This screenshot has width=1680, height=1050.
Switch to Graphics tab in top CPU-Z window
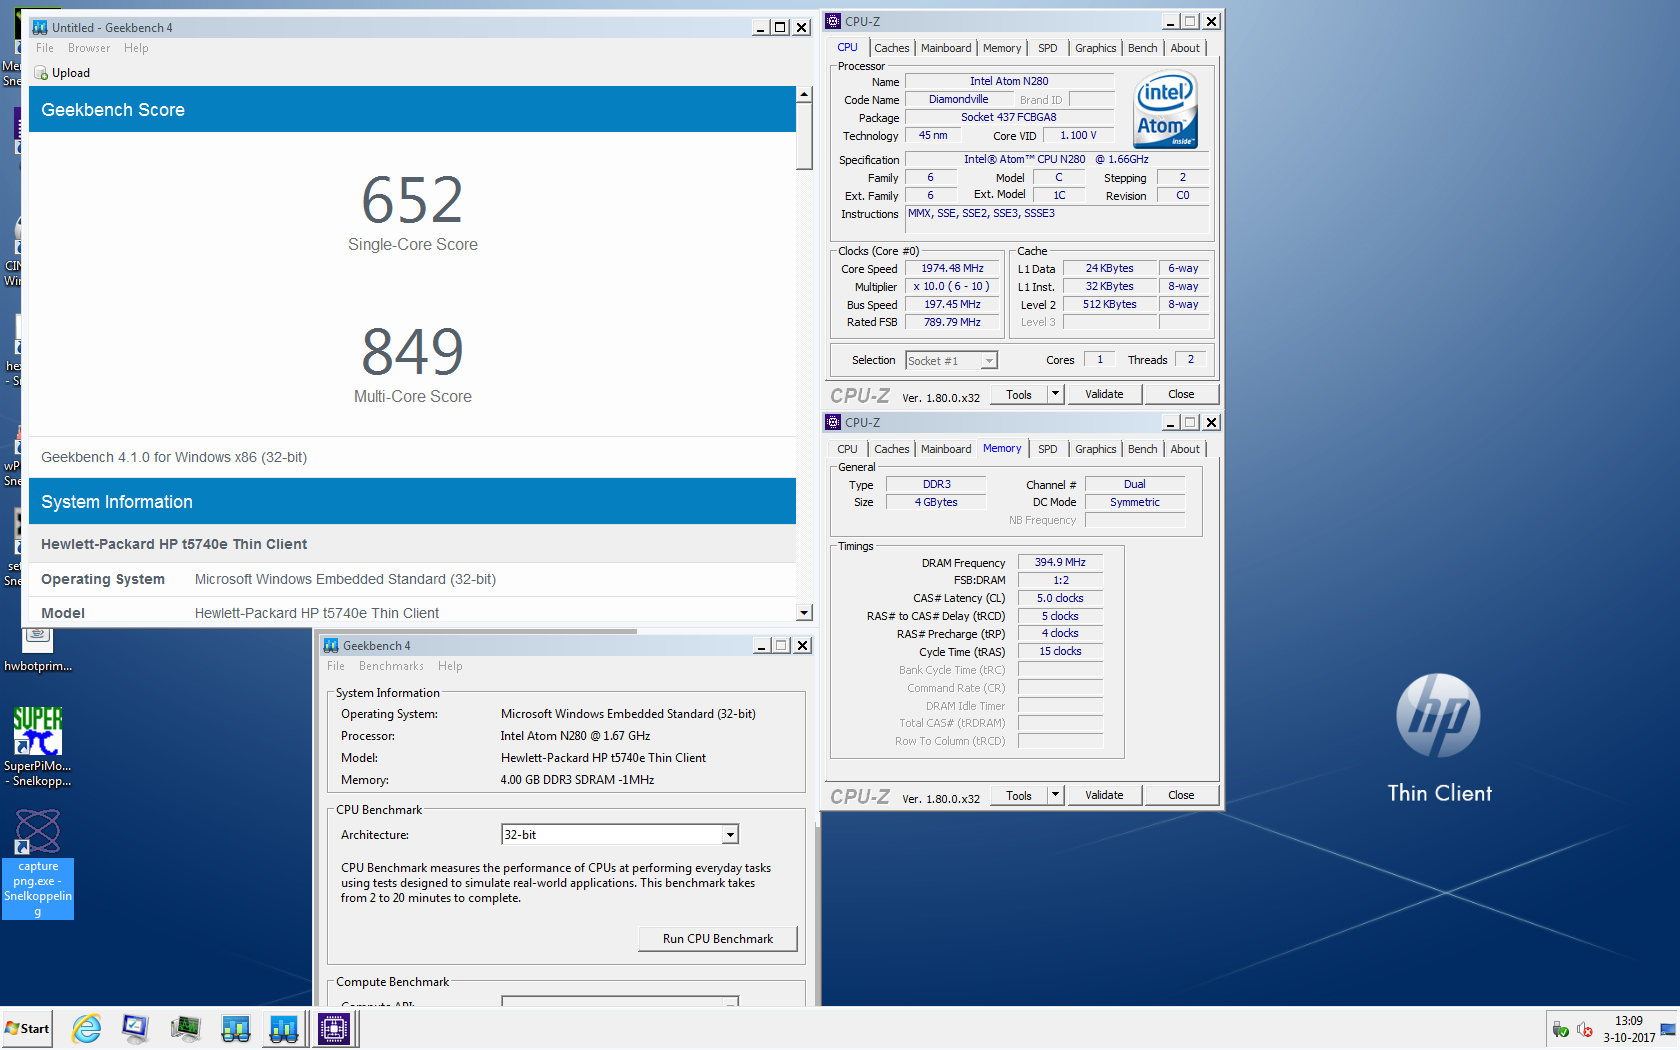click(x=1095, y=48)
